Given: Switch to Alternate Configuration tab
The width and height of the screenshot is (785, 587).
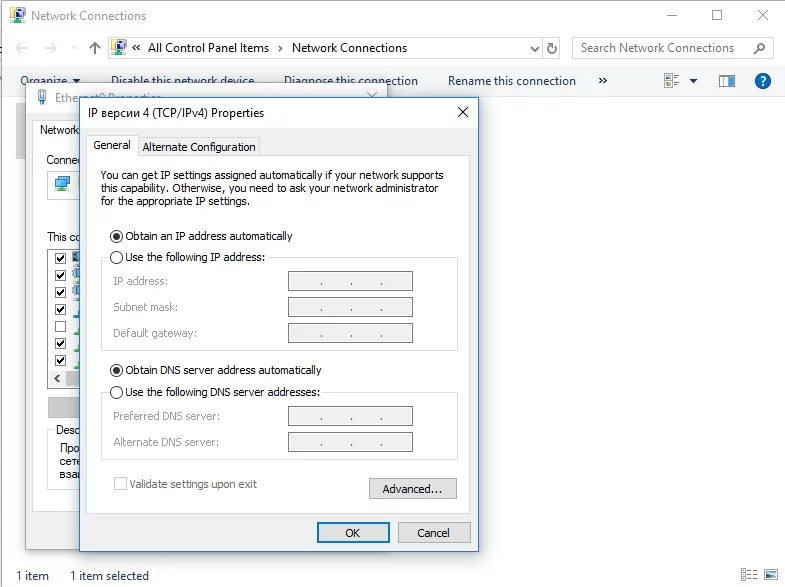Looking at the screenshot, I should tap(199, 147).
